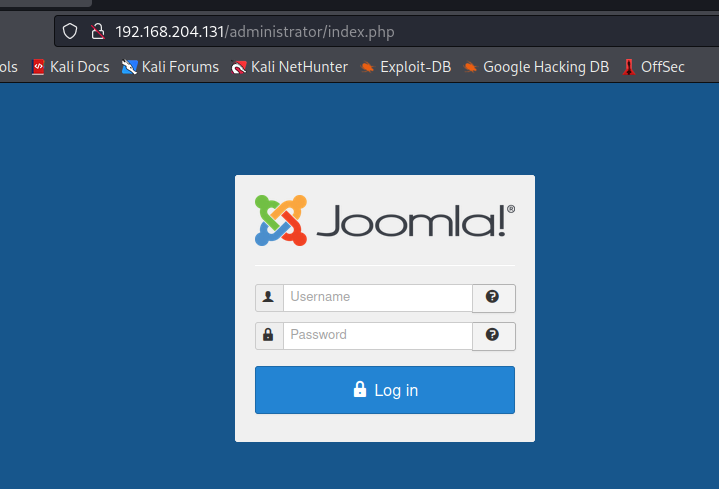719x489 pixels.
Task: Open the Google Hacking DB bookmark
Action: [536, 67]
